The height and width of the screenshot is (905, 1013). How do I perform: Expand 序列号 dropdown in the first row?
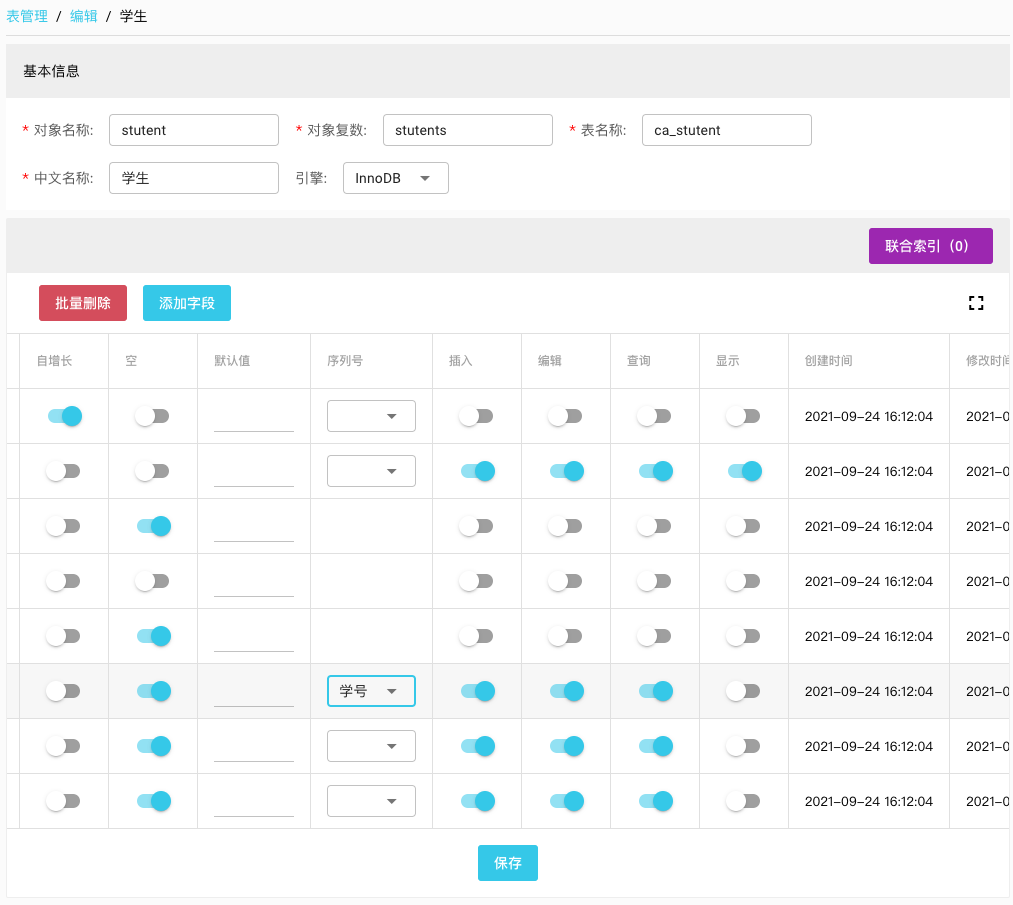coord(371,416)
